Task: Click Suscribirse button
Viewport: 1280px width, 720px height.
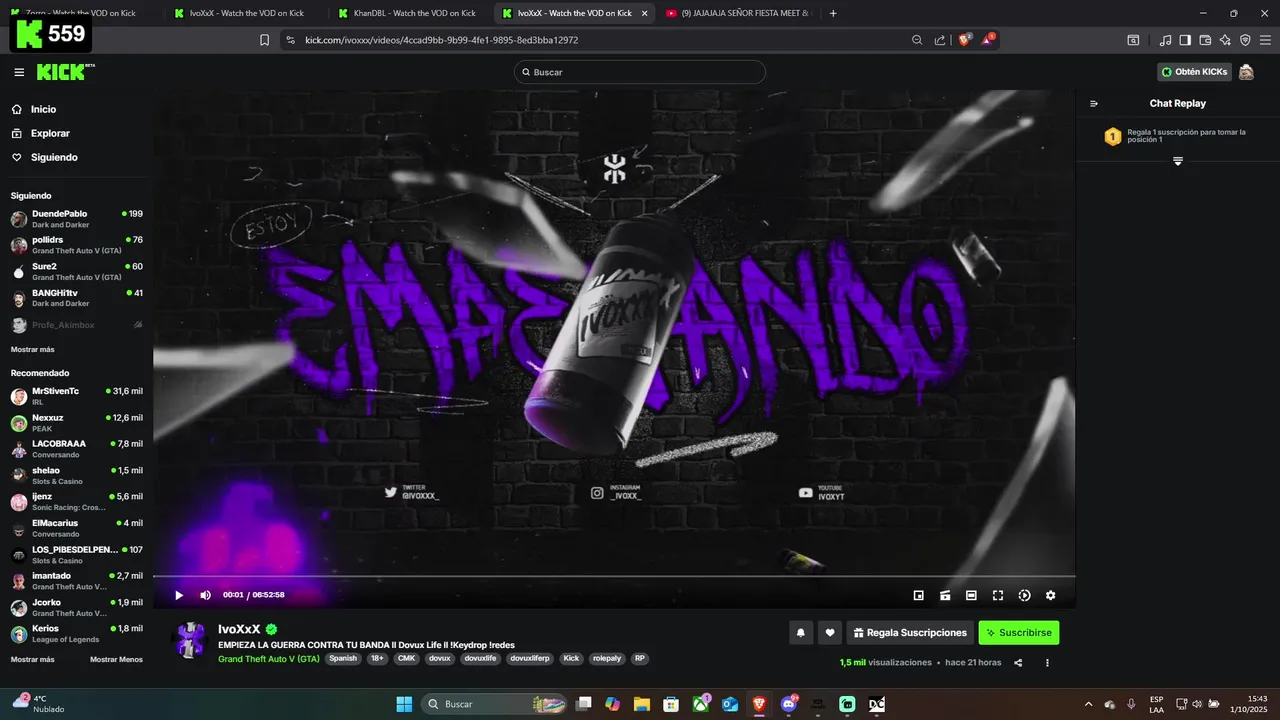Action: (x=1018, y=632)
